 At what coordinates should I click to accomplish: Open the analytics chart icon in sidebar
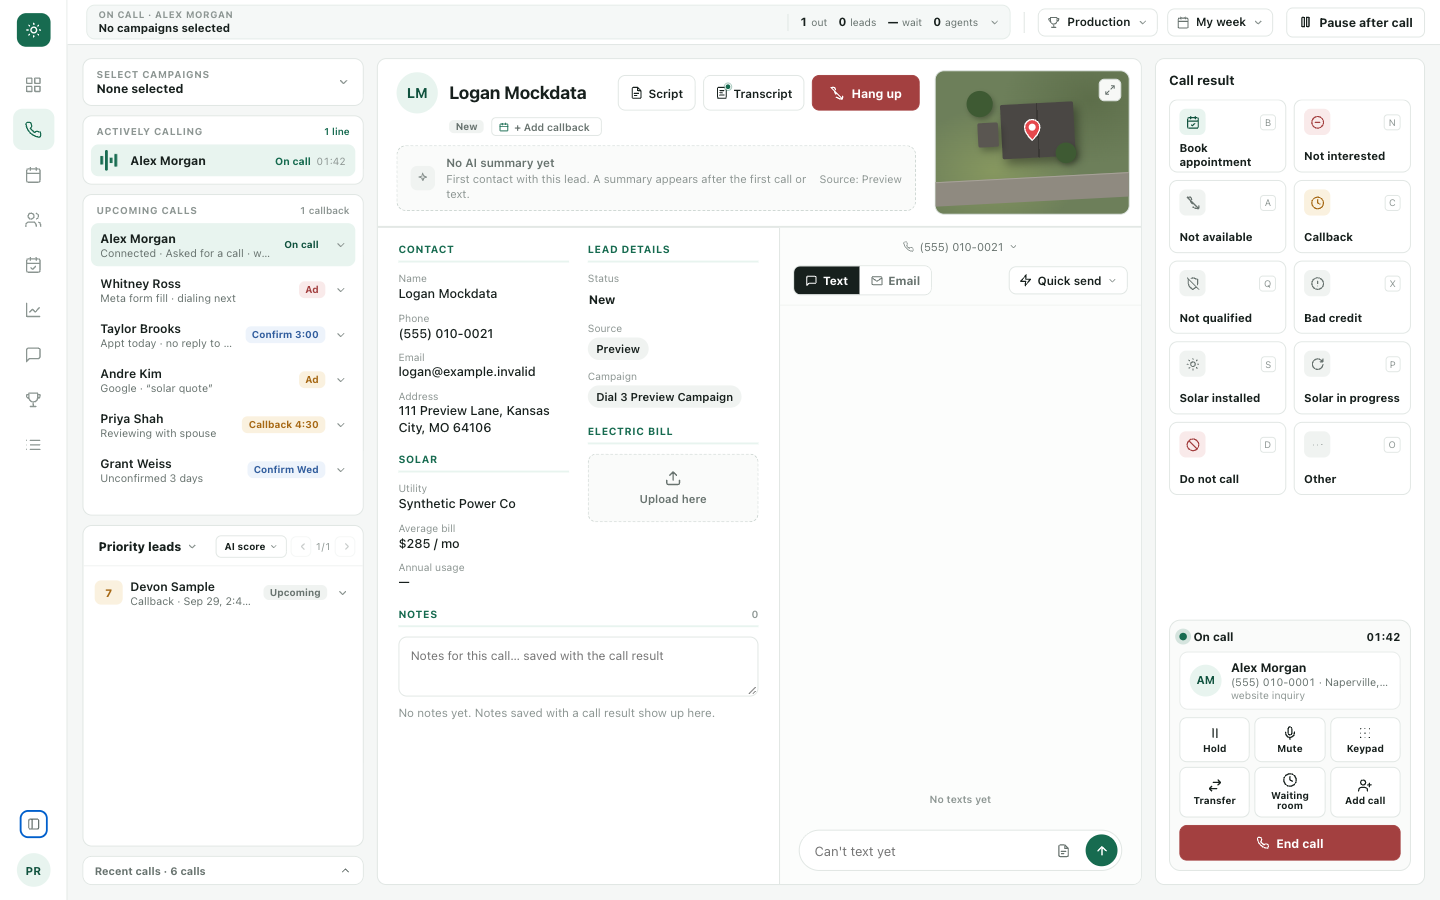33,310
